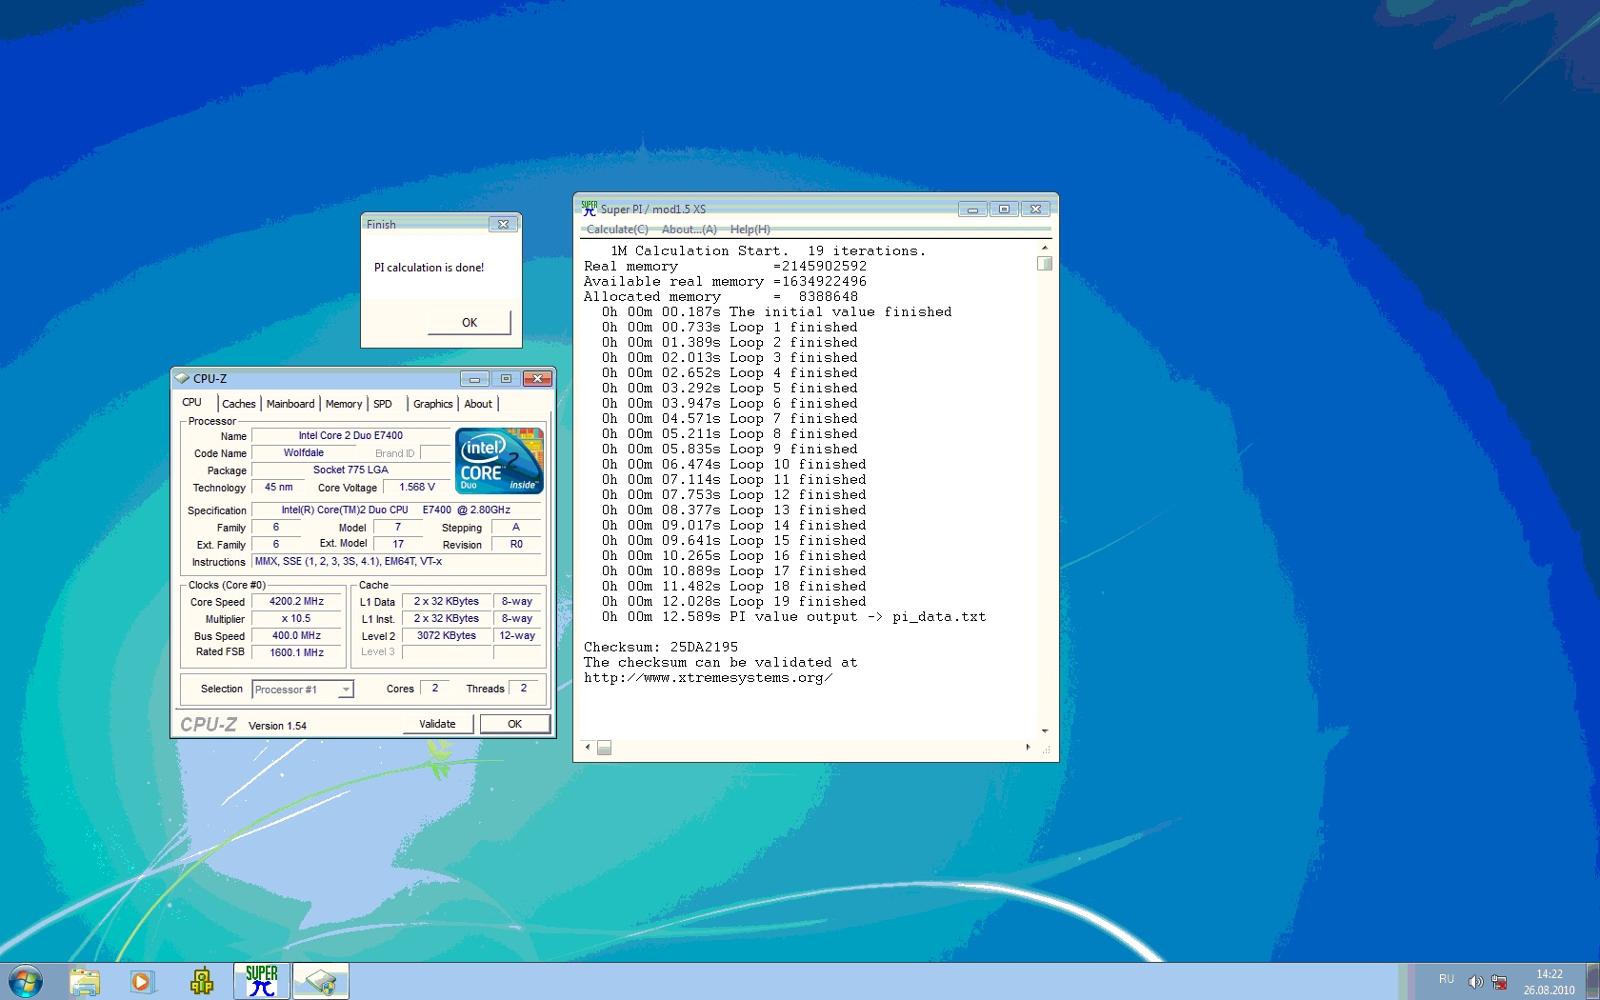Click OK button in CPU-Z
Image resolution: width=1600 pixels, height=1000 pixels.
[x=514, y=724]
